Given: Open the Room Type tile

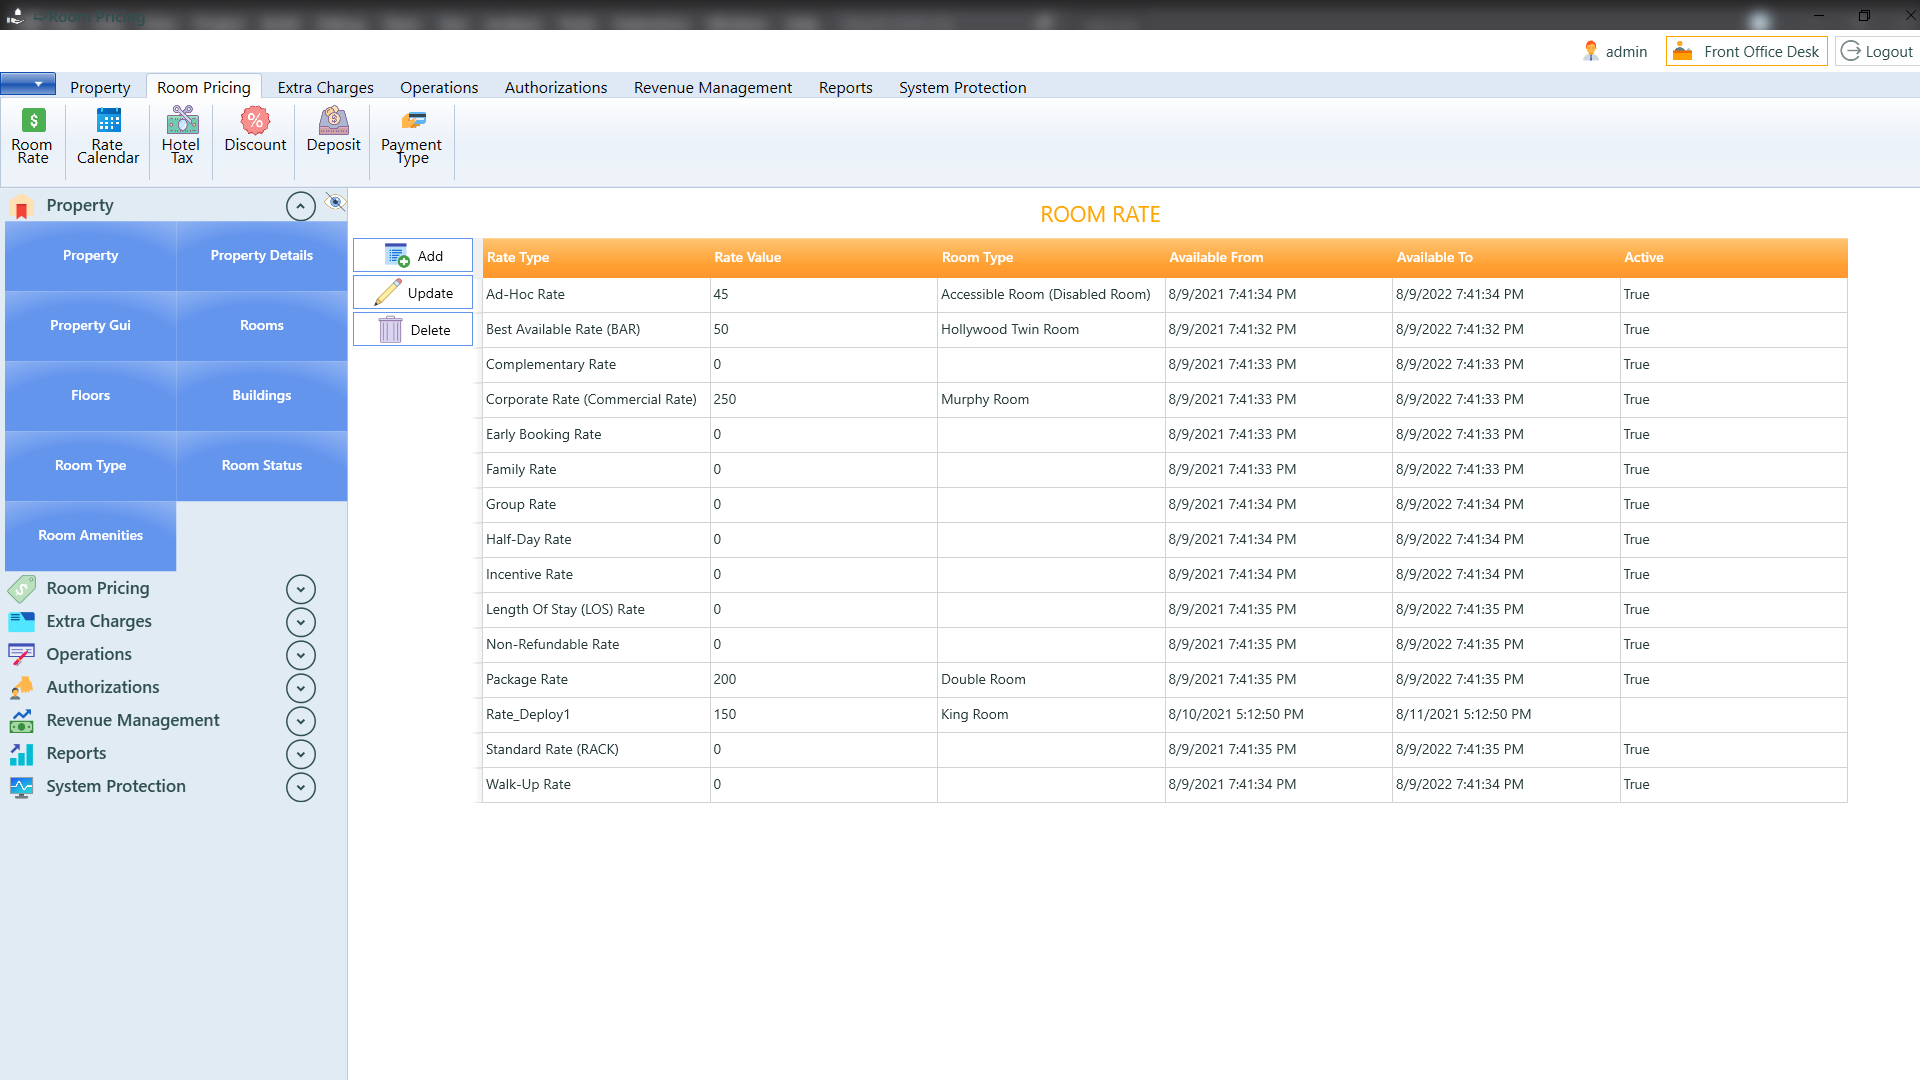Looking at the screenshot, I should tap(91, 466).
